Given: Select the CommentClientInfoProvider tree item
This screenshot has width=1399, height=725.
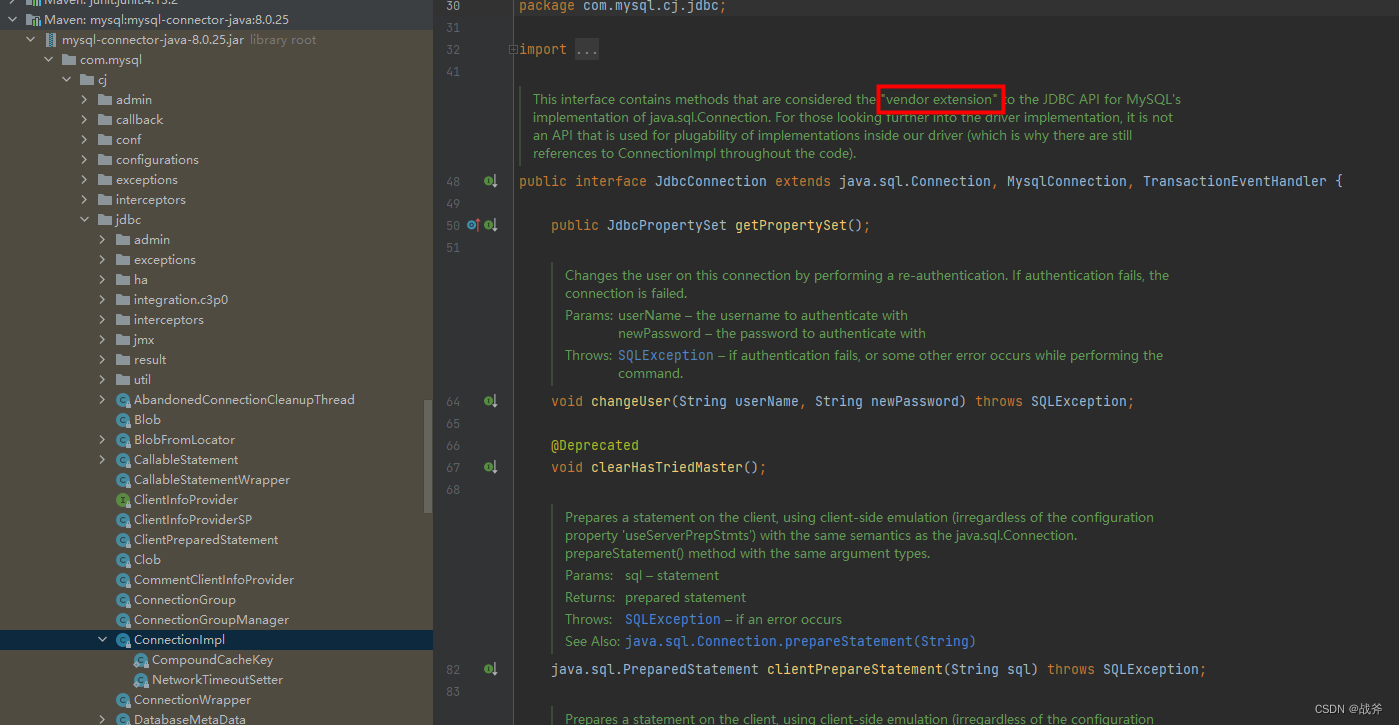Looking at the screenshot, I should click(214, 580).
